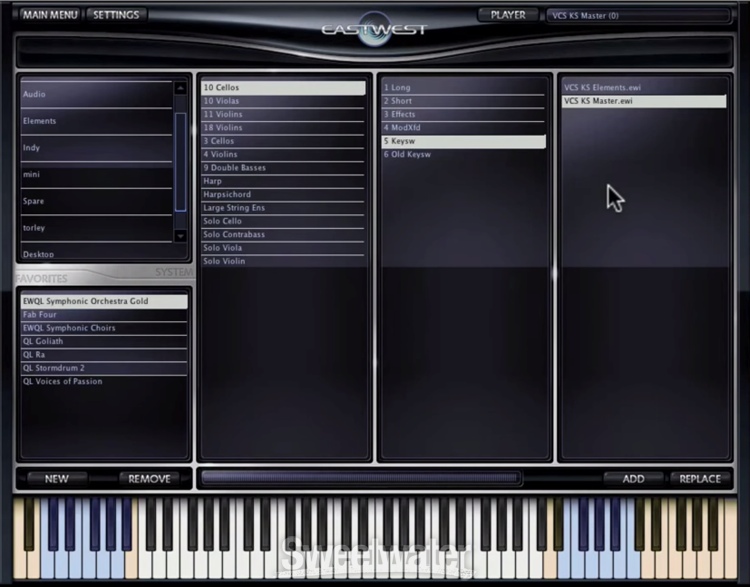This screenshot has height=587, width=750.
Task: Open the 4 ModXfd articulation folder
Action: [463, 128]
